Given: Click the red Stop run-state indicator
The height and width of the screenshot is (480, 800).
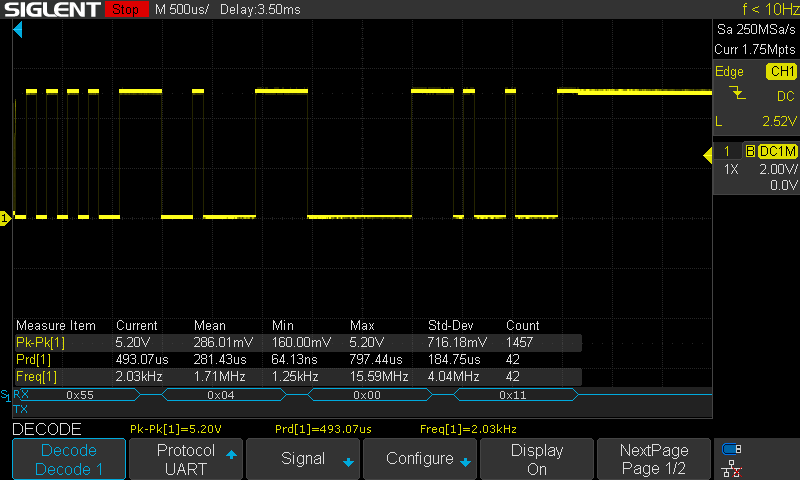Looking at the screenshot, I should [x=126, y=9].
